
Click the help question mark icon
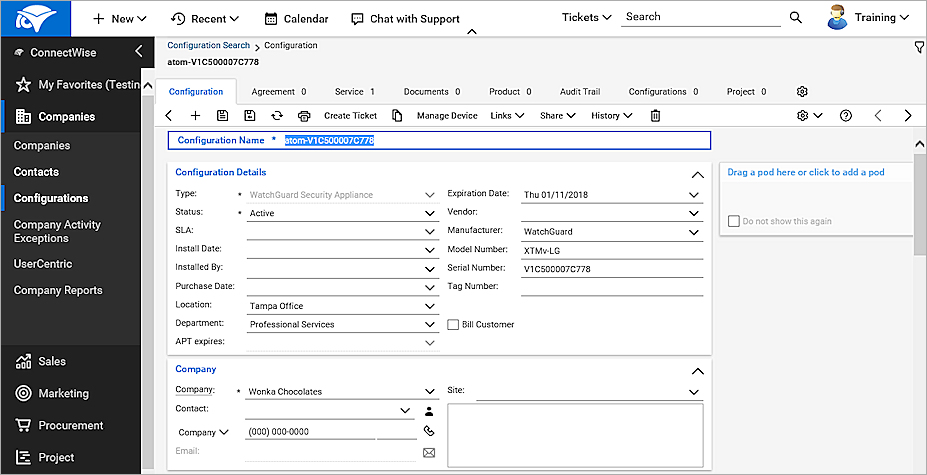coord(846,116)
